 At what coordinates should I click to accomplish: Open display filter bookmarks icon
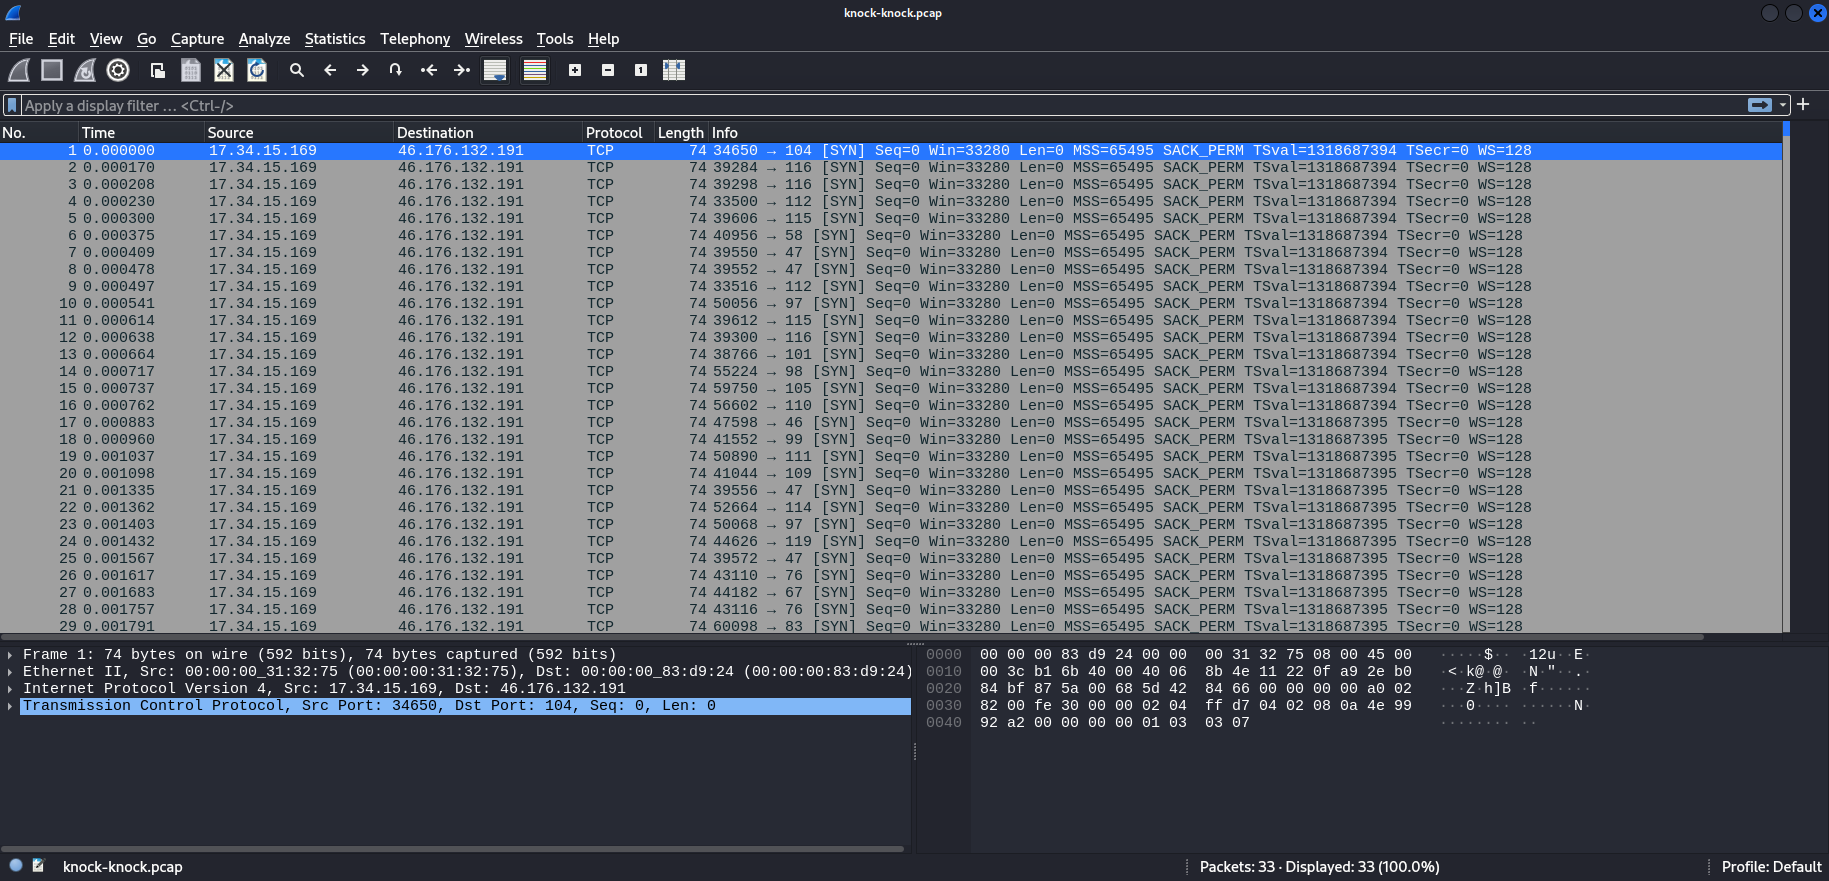pyautogui.click(x=12, y=105)
